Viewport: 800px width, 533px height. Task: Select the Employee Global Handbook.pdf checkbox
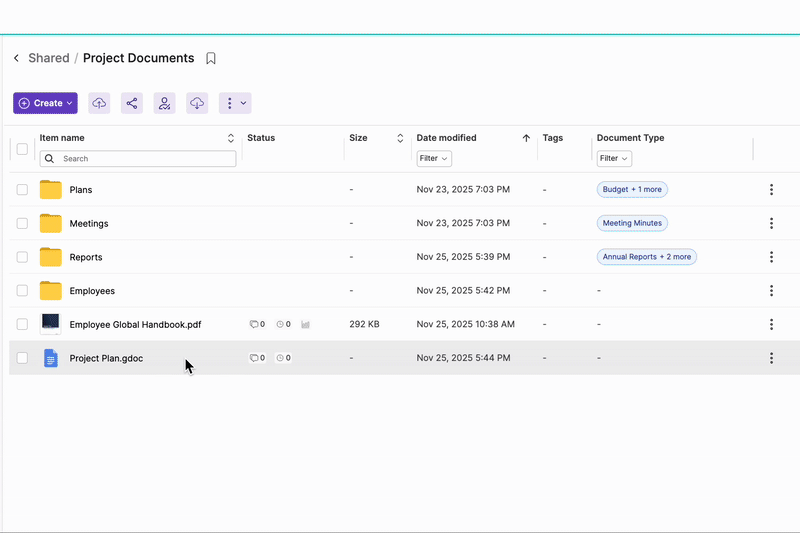tap(22, 324)
